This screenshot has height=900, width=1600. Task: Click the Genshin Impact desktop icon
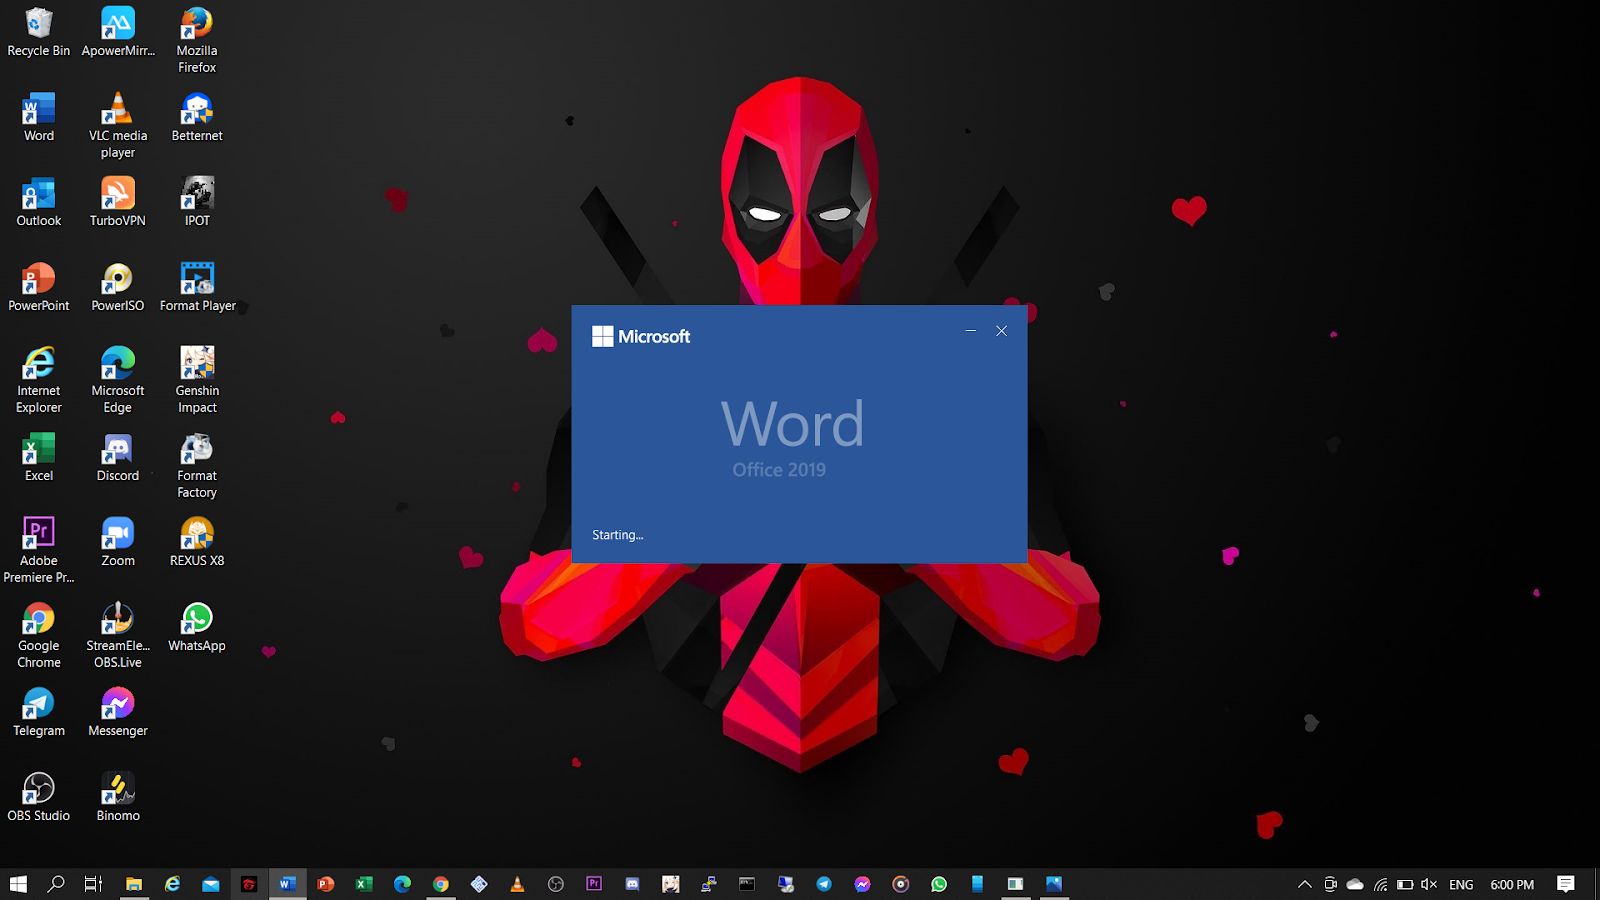pyautogui.click(x=197, y=380)
